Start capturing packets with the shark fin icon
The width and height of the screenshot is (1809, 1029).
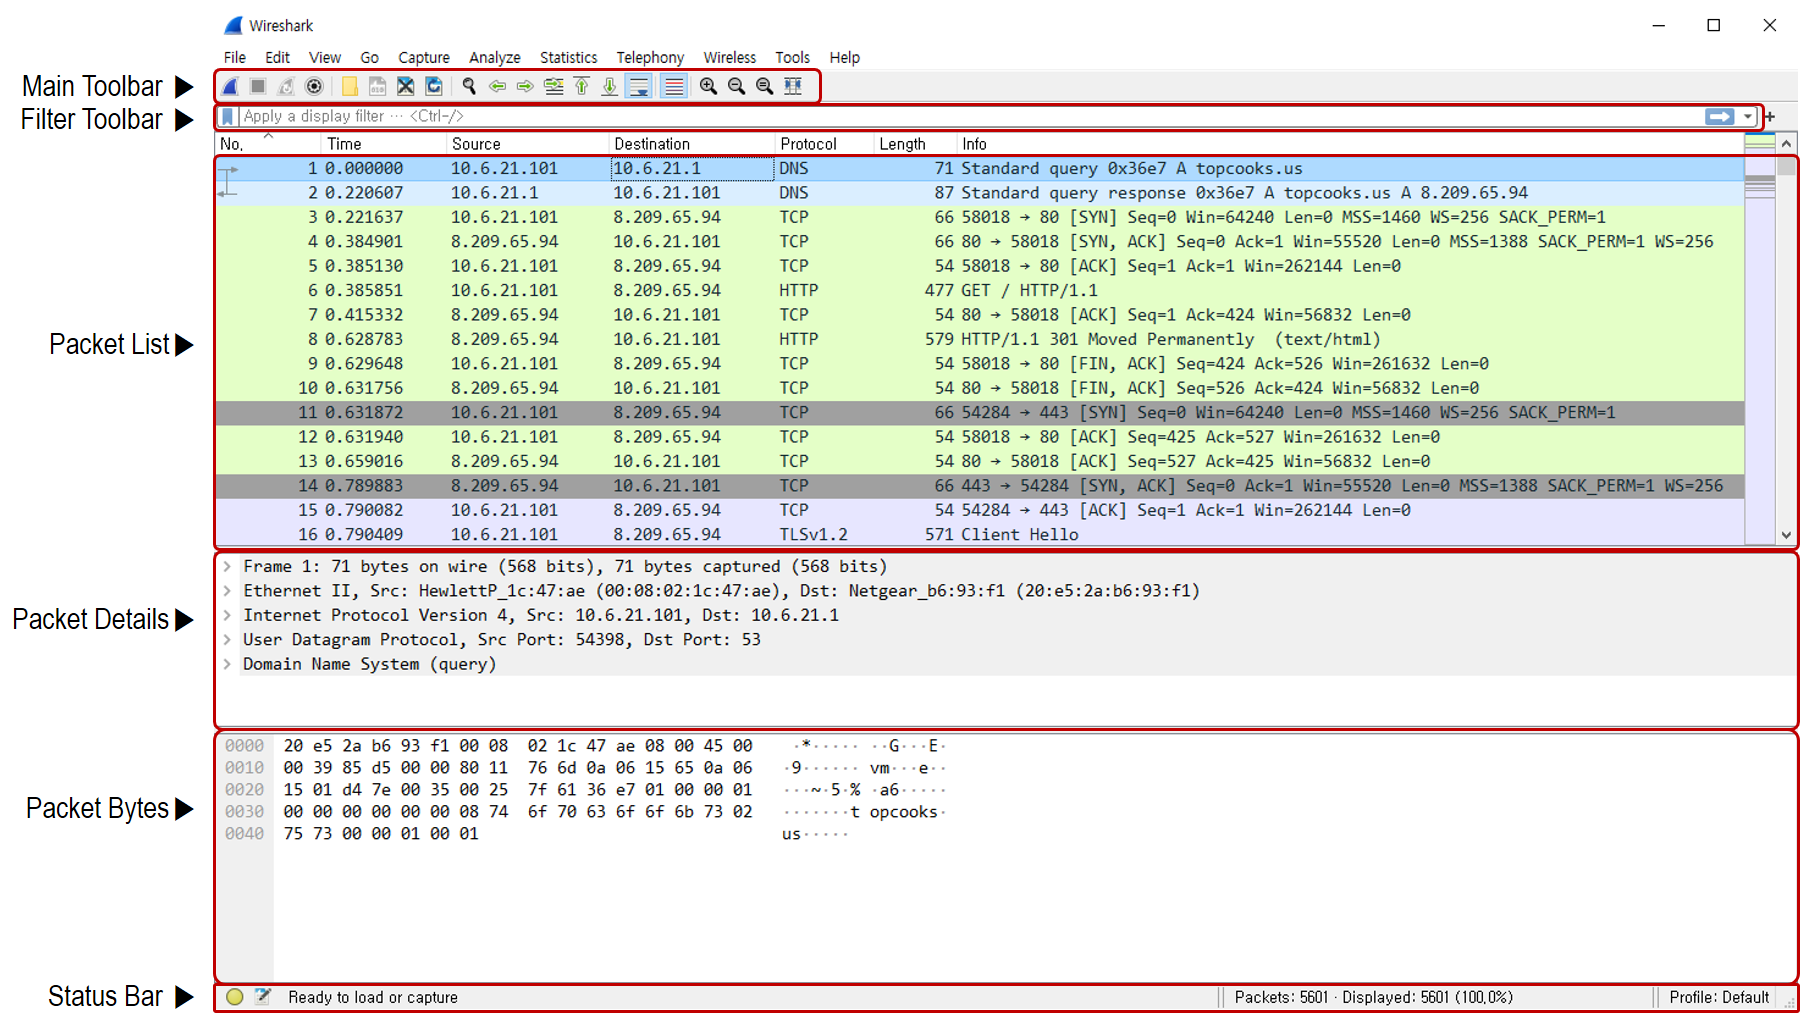pyautogui.click(x=231, y=87)
